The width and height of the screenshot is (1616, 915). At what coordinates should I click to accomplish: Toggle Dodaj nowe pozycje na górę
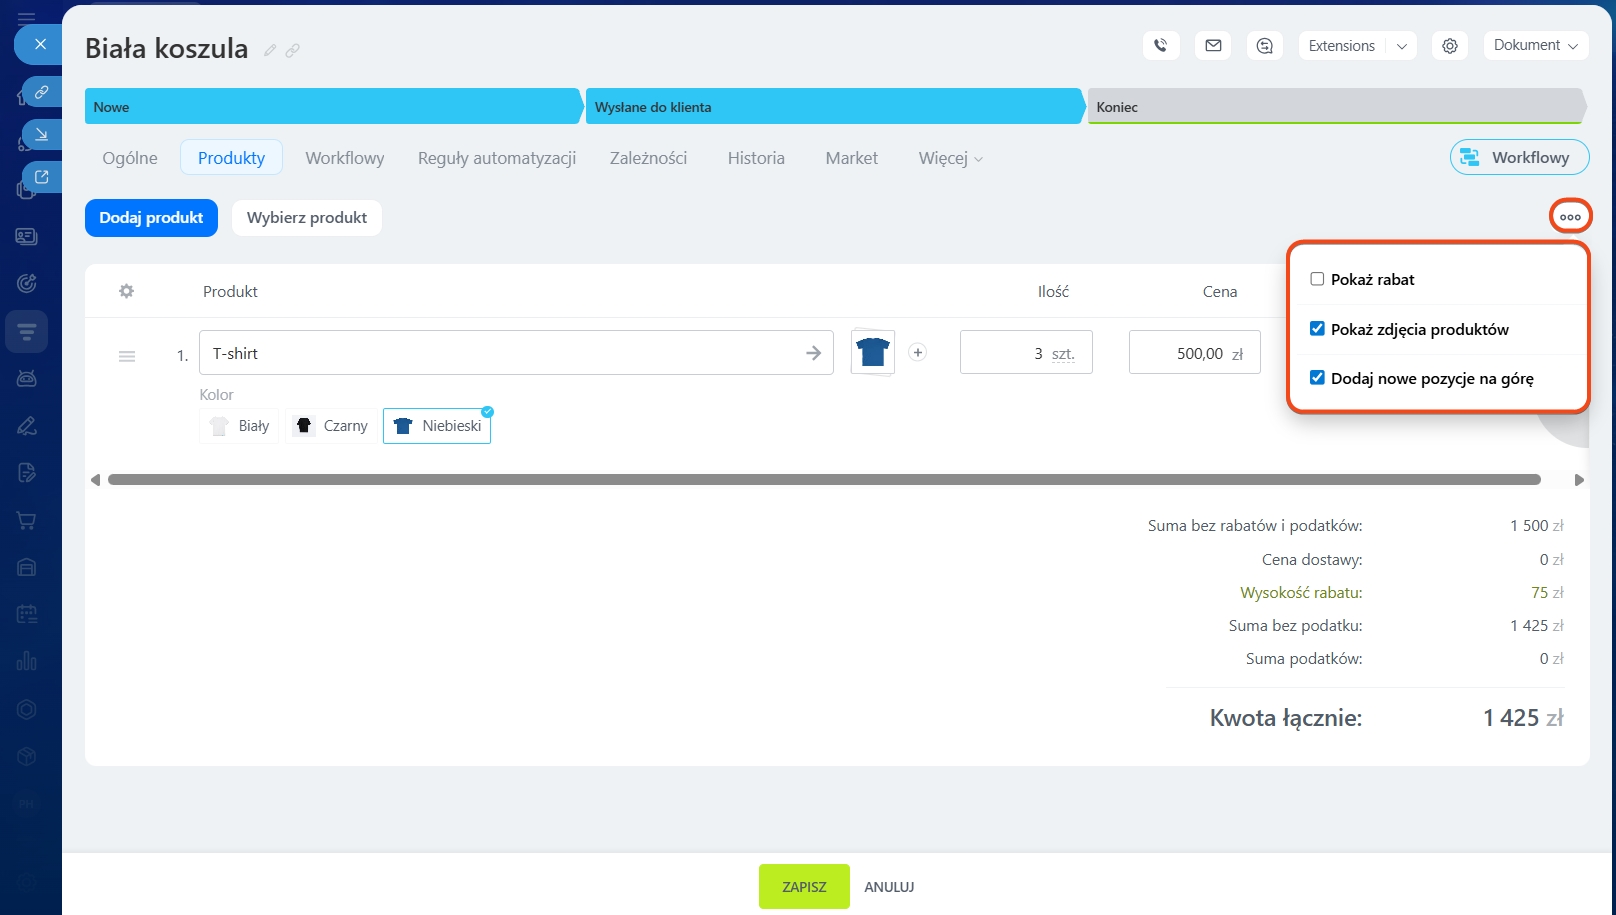[1317, 378]
